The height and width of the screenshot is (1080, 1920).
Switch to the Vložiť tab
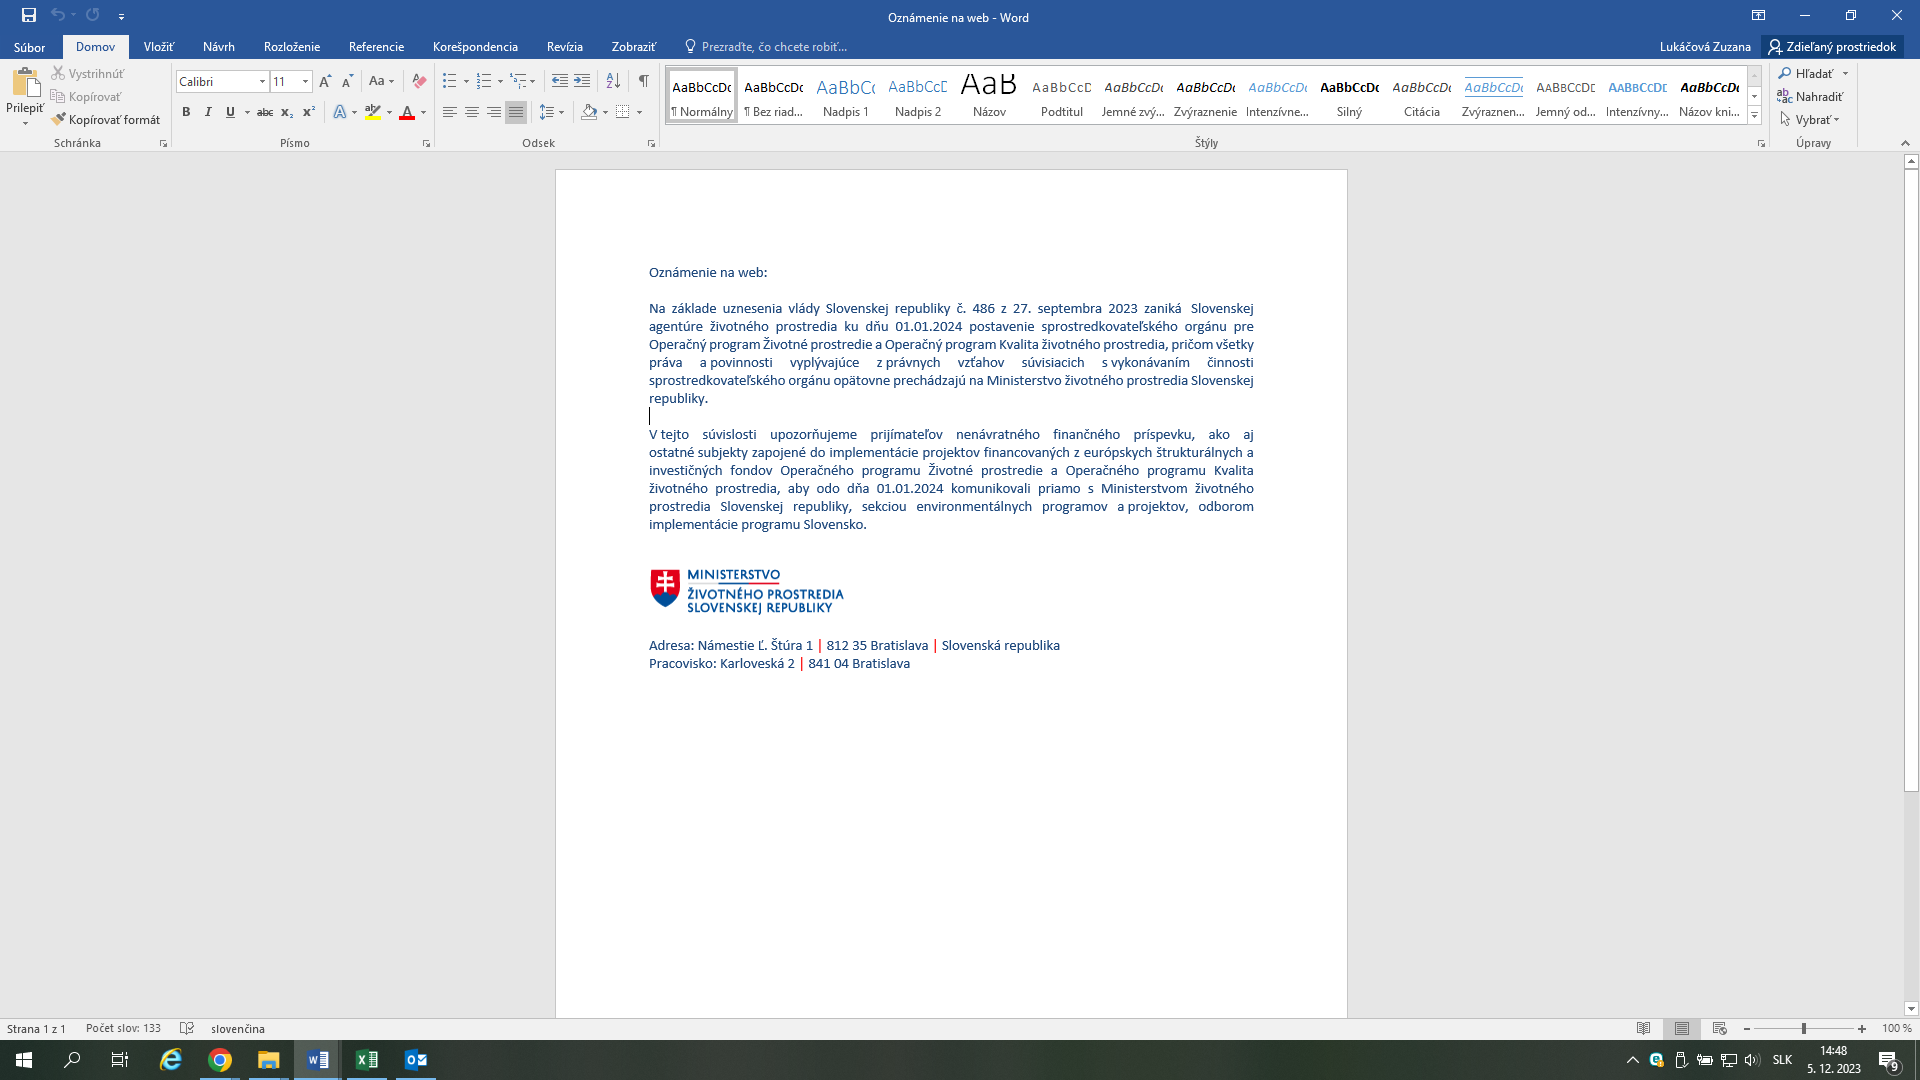[158, 47]
